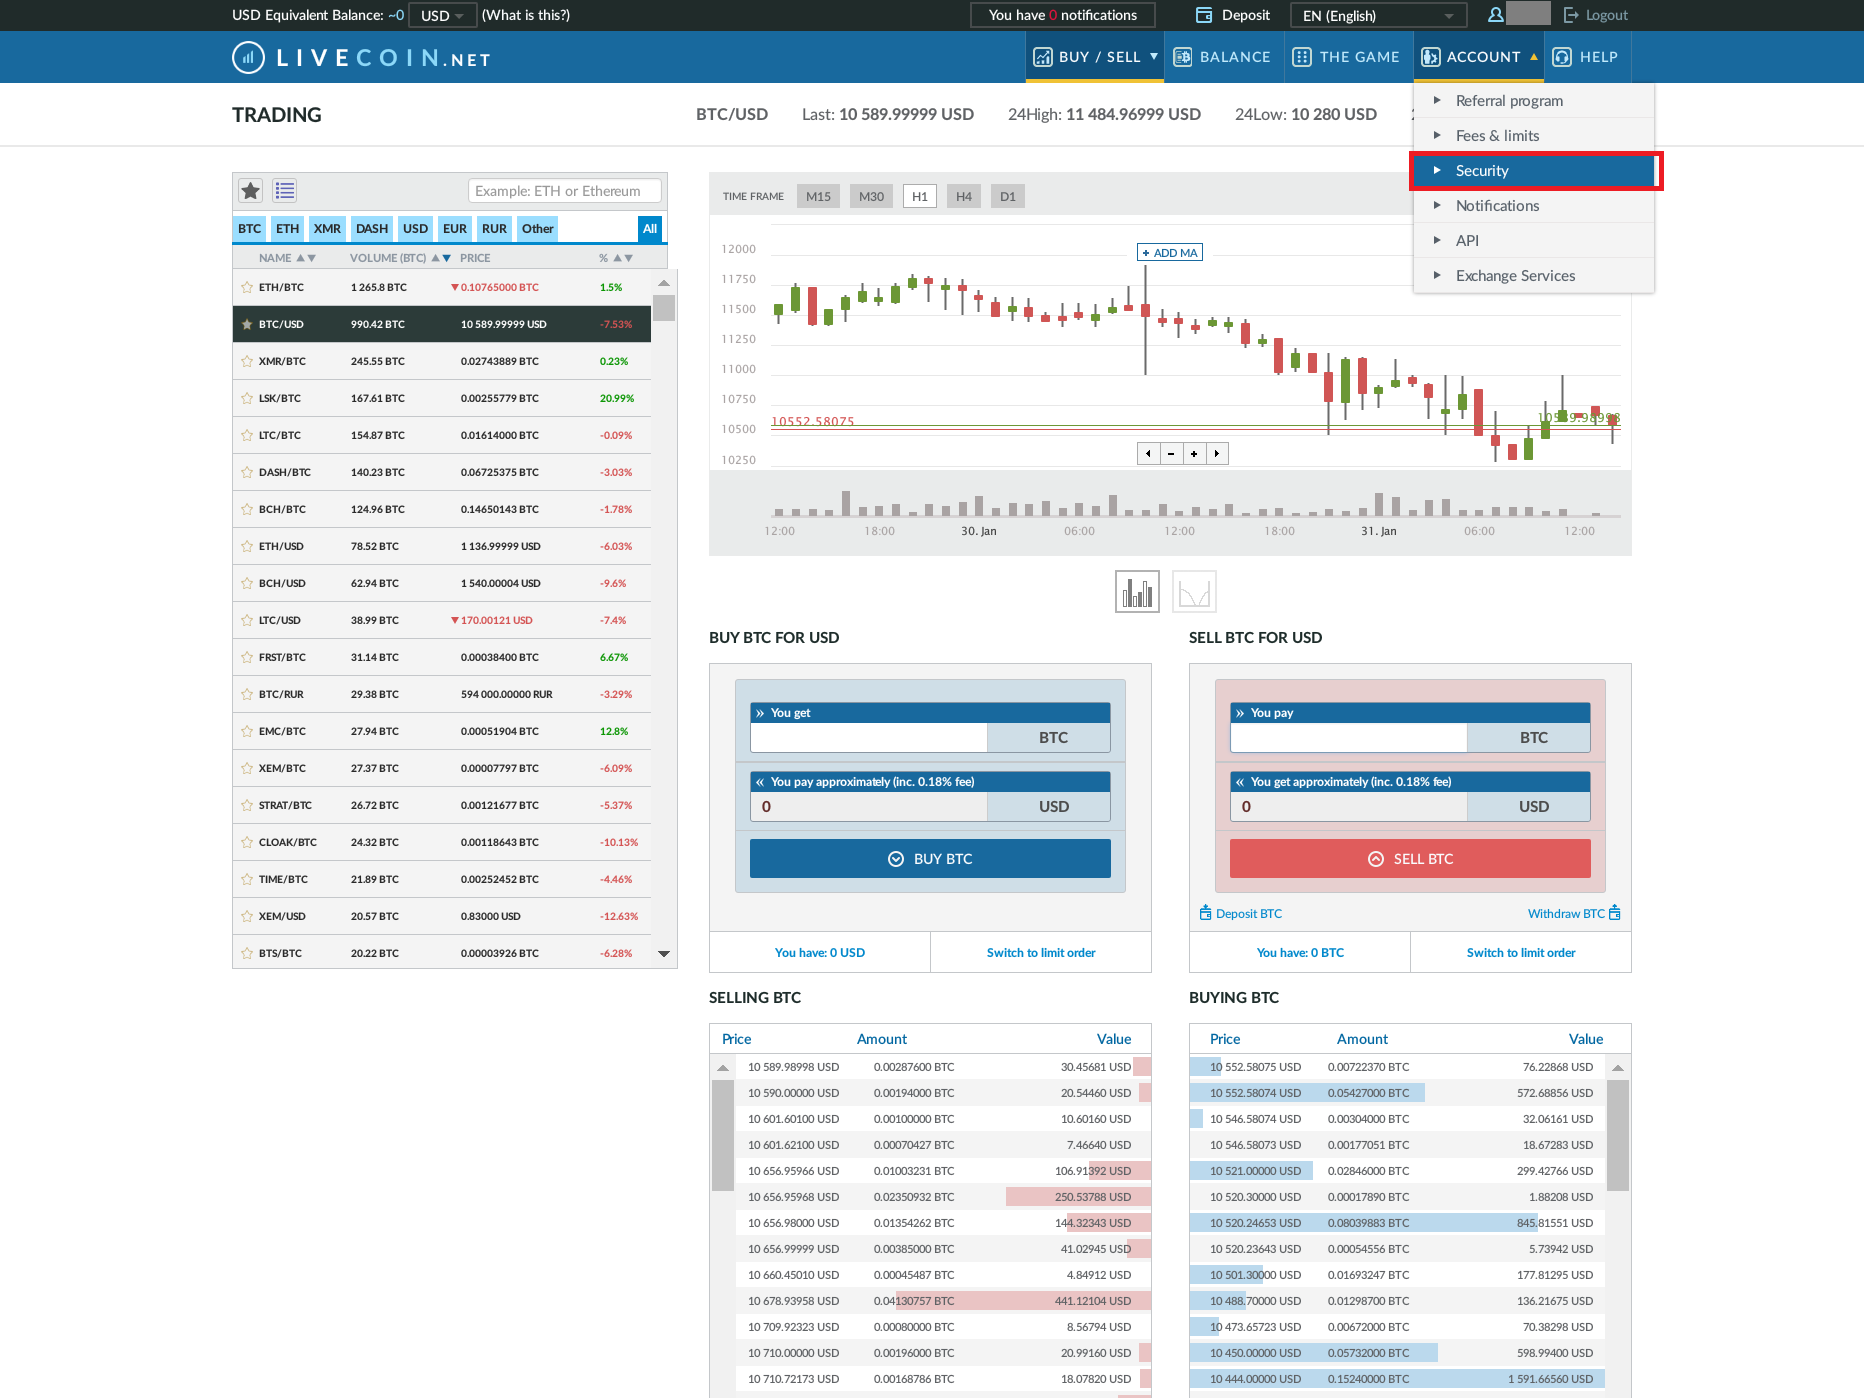Unfavorite the BTC/USD pair star
The height and width of the screenshot is (1398, 1864).
[247, 324]
